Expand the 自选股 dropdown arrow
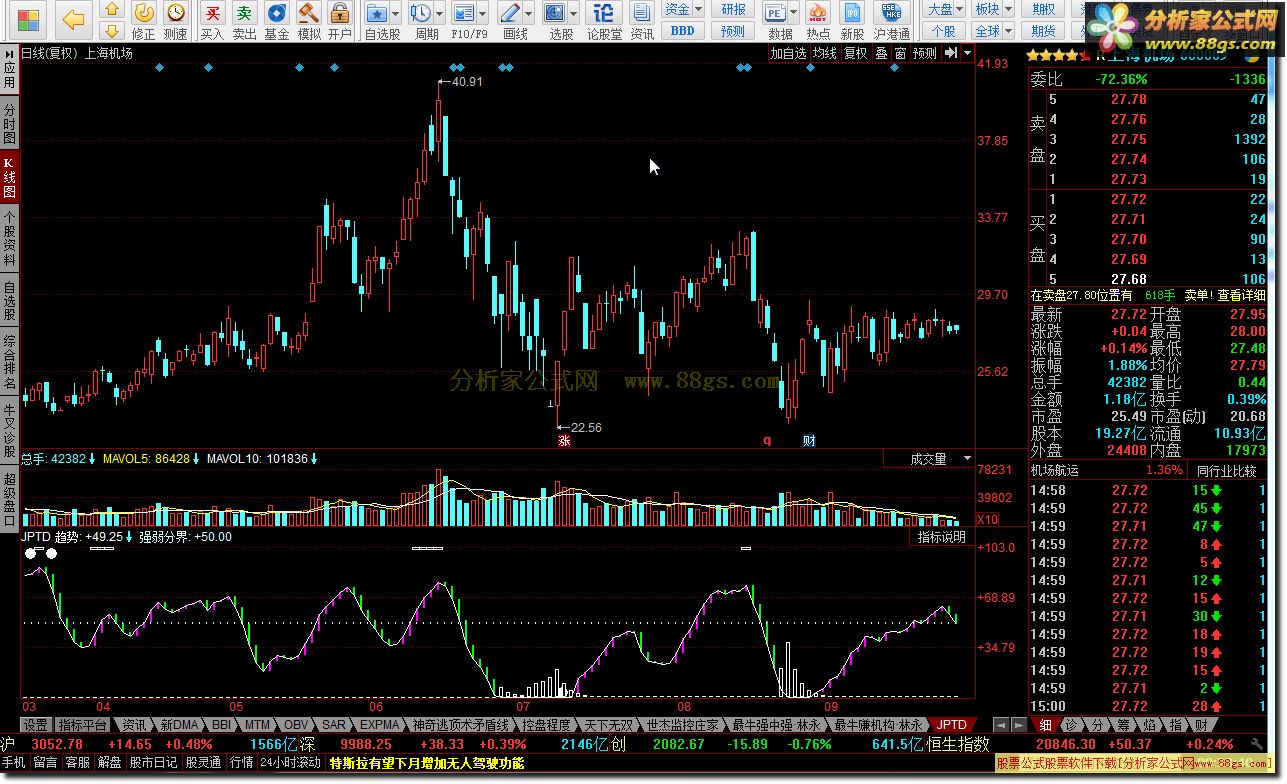The height and width of the screenshot is (784, 1287). click(x=397, y=13)
